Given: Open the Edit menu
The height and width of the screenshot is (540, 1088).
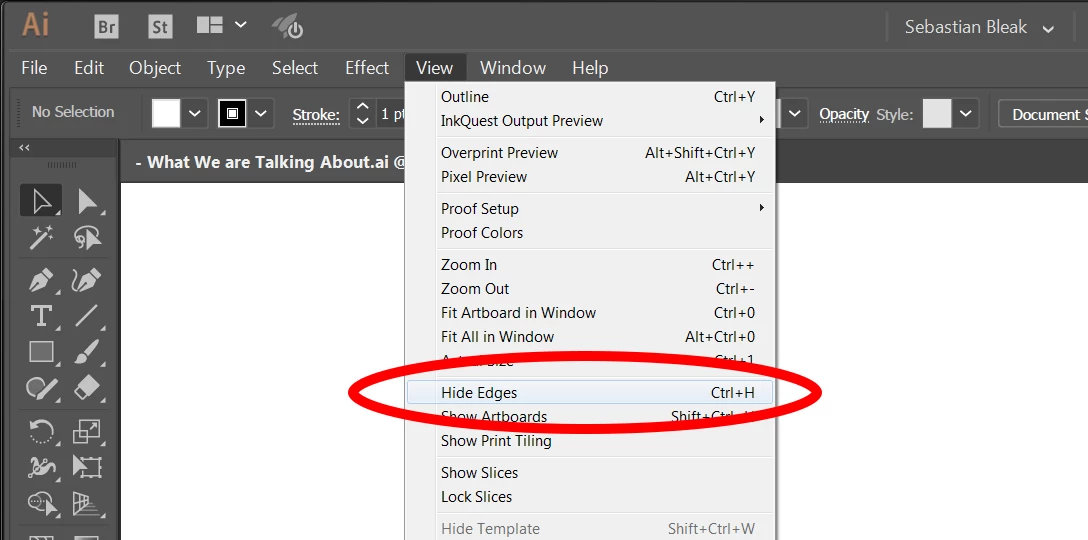Looking at the screenshot, I should [x=89, y=68].
